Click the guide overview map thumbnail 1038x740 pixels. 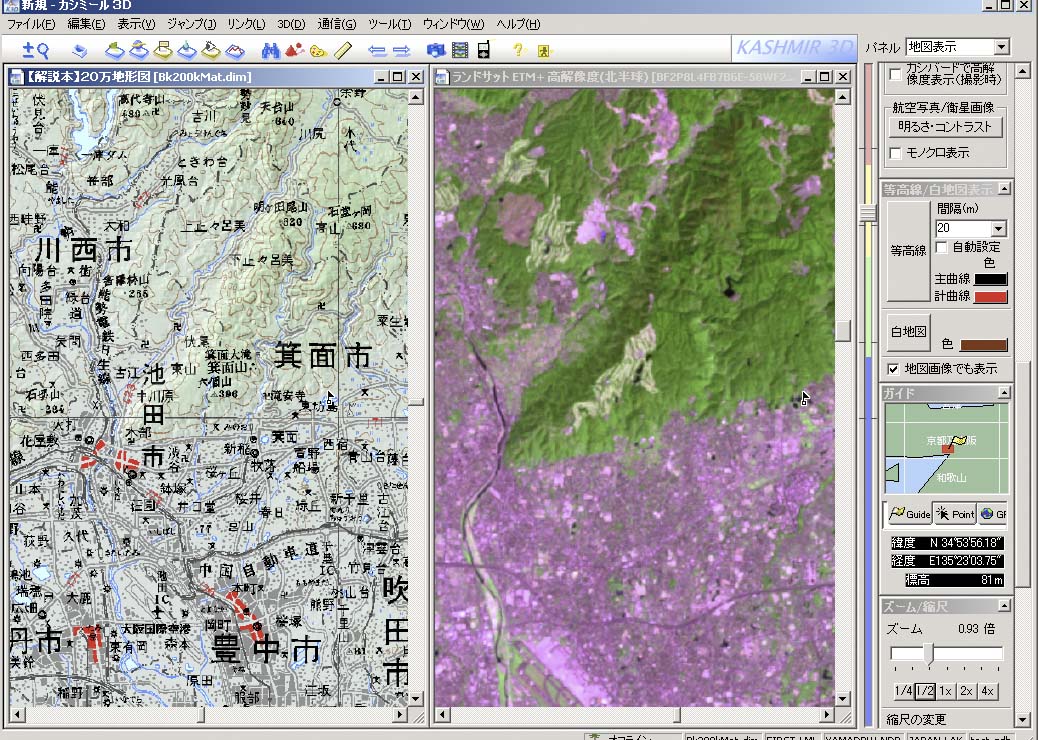click(947, 448)
